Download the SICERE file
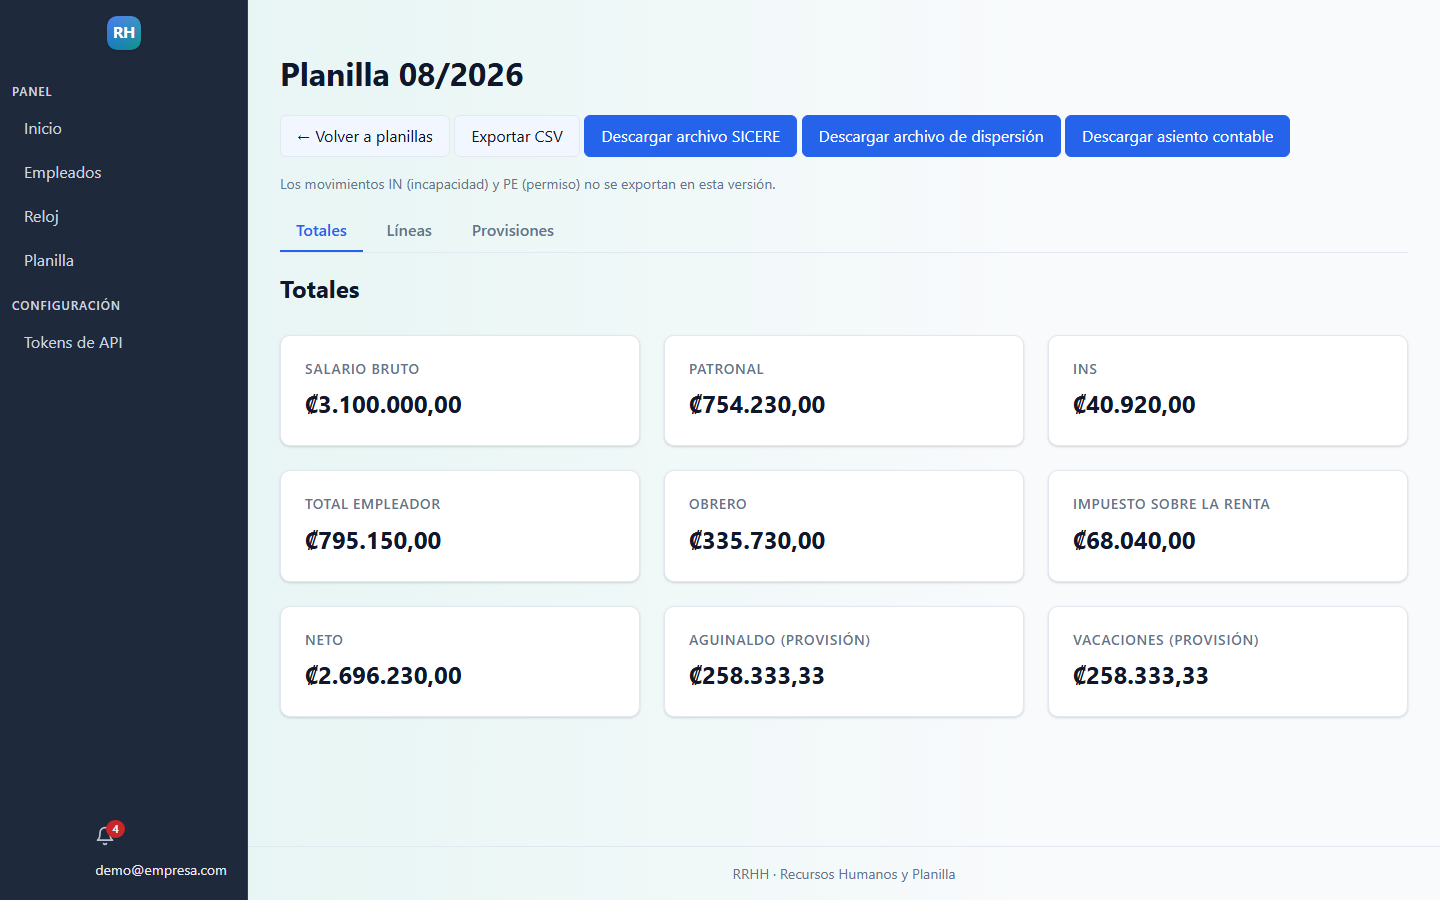 (x=691, y=136)
